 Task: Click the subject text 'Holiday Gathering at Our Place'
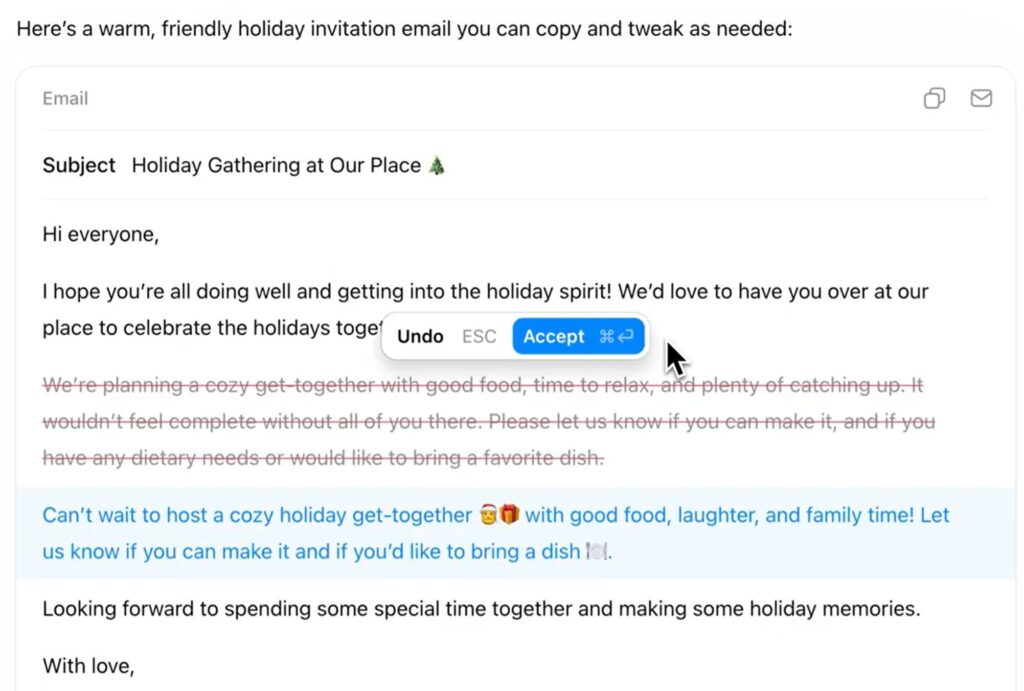pos(276,166)
